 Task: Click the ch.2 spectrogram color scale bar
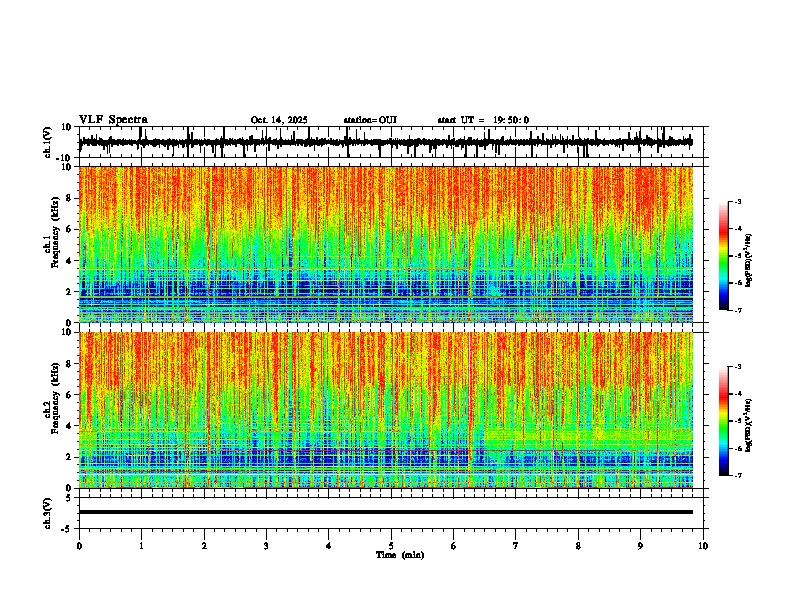tap(724, 421)
